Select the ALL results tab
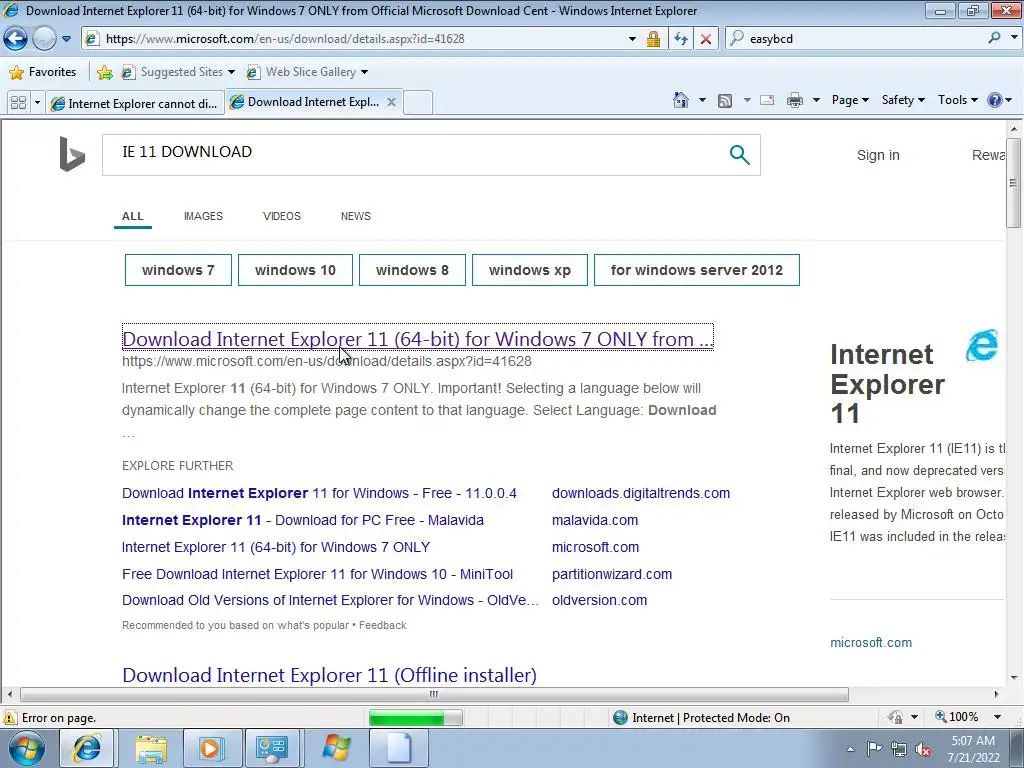Viewport: 1024px width, 768px height. 133,216
